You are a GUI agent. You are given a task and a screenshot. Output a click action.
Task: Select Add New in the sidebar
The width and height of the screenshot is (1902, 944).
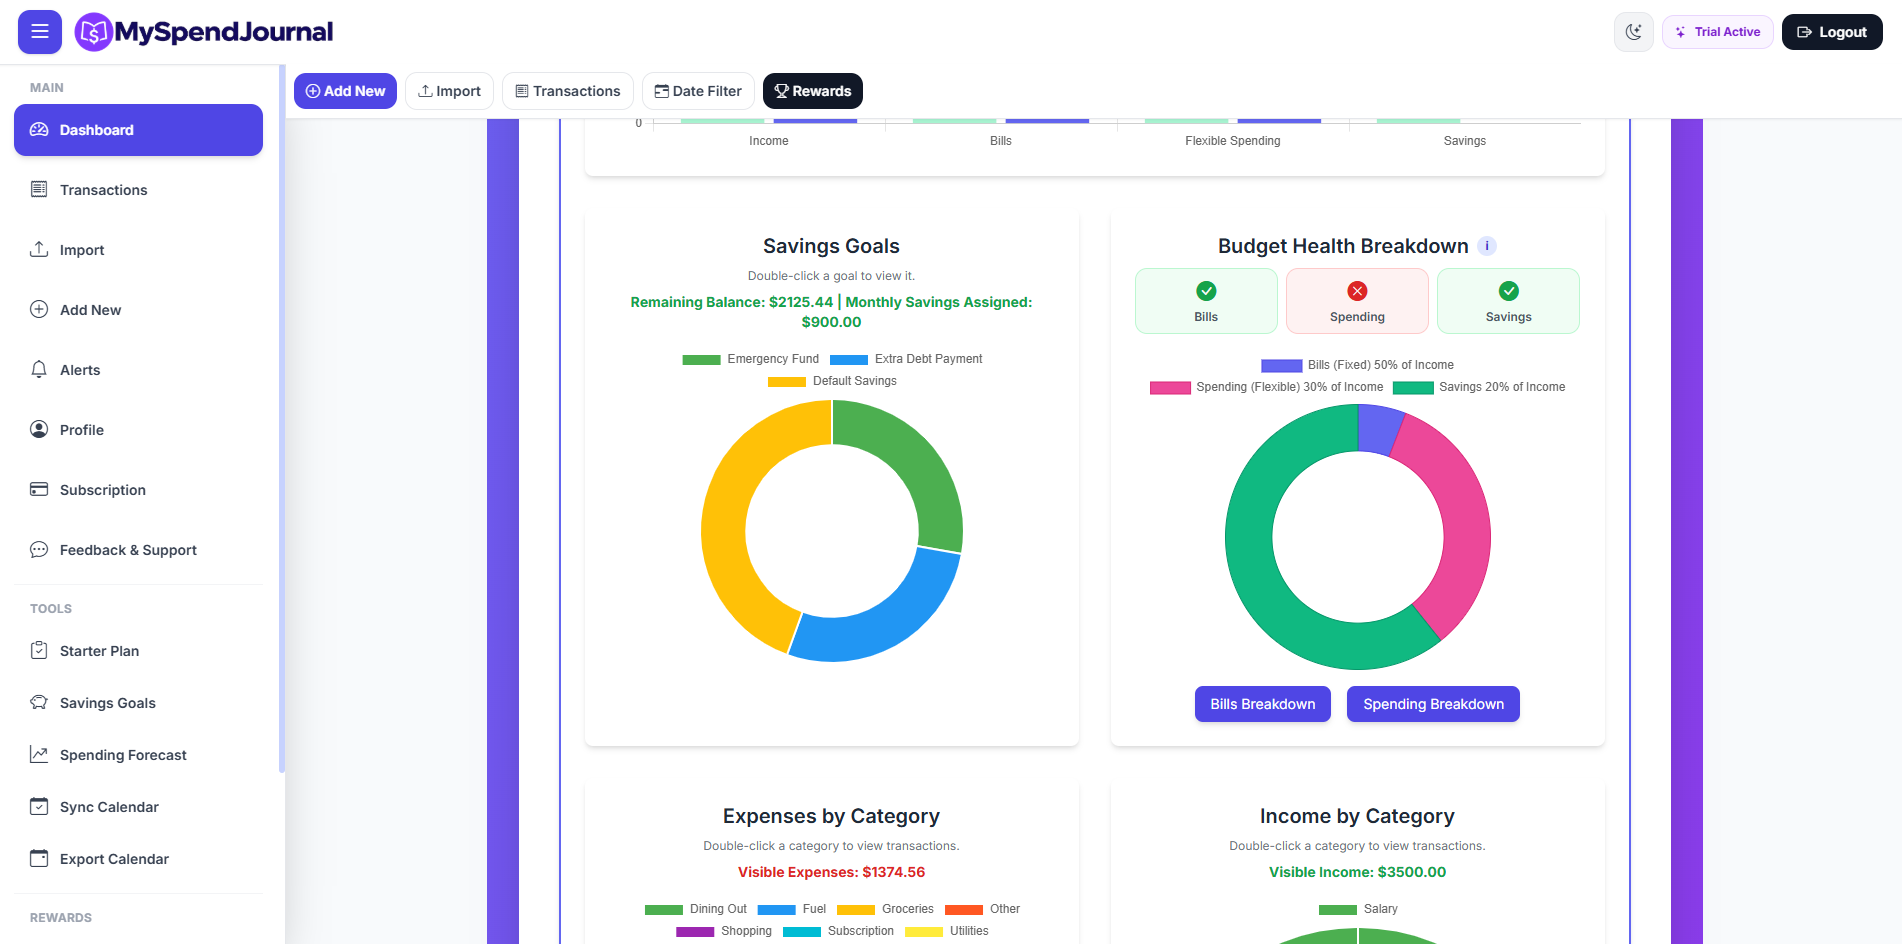tap(138, 310)
